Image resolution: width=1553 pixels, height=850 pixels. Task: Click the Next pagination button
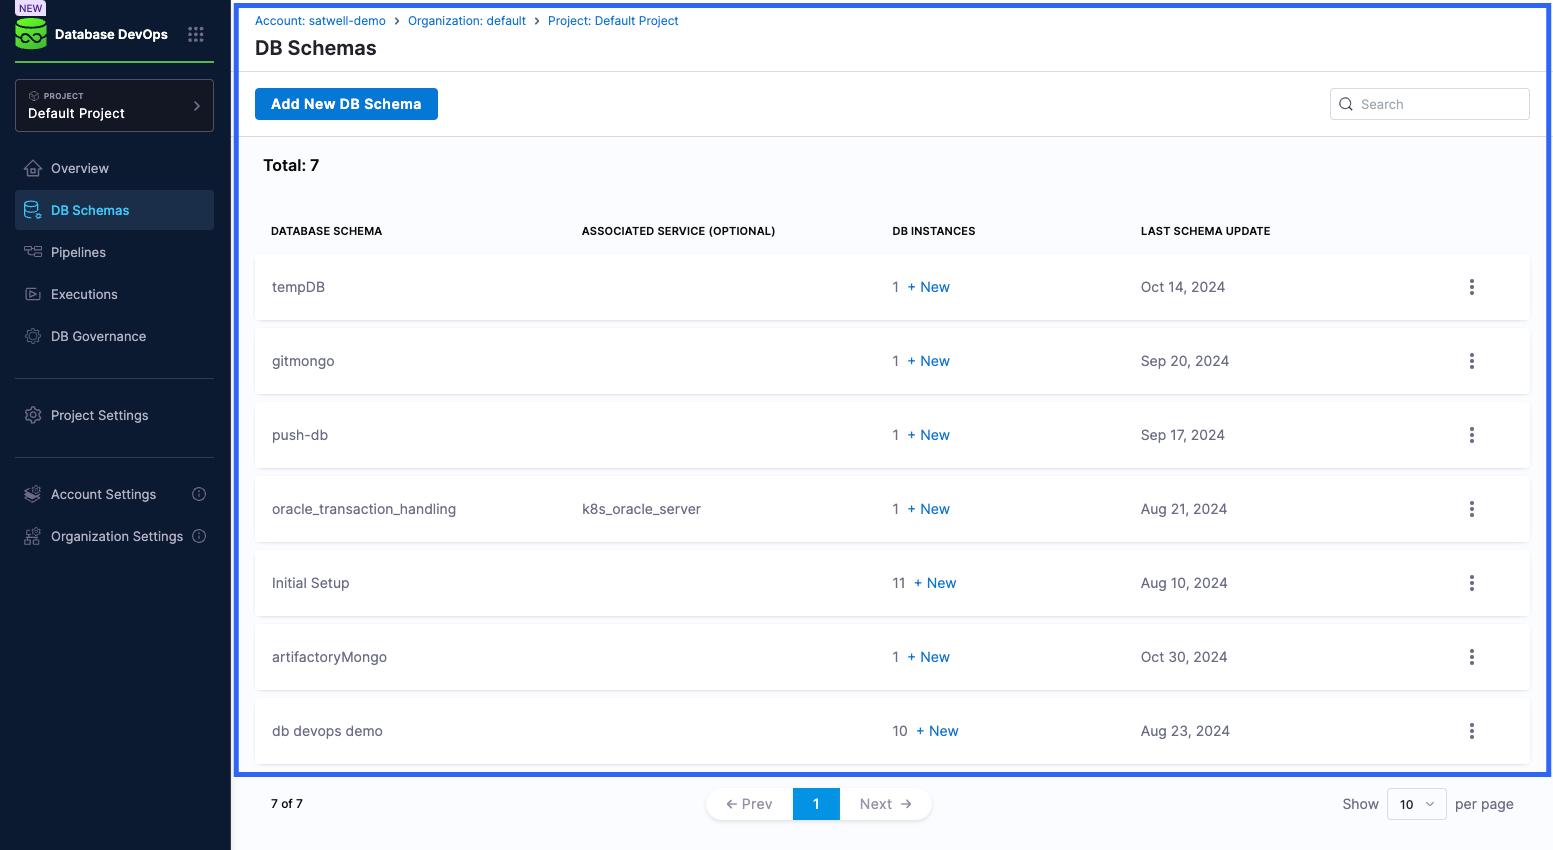(886, 804)
